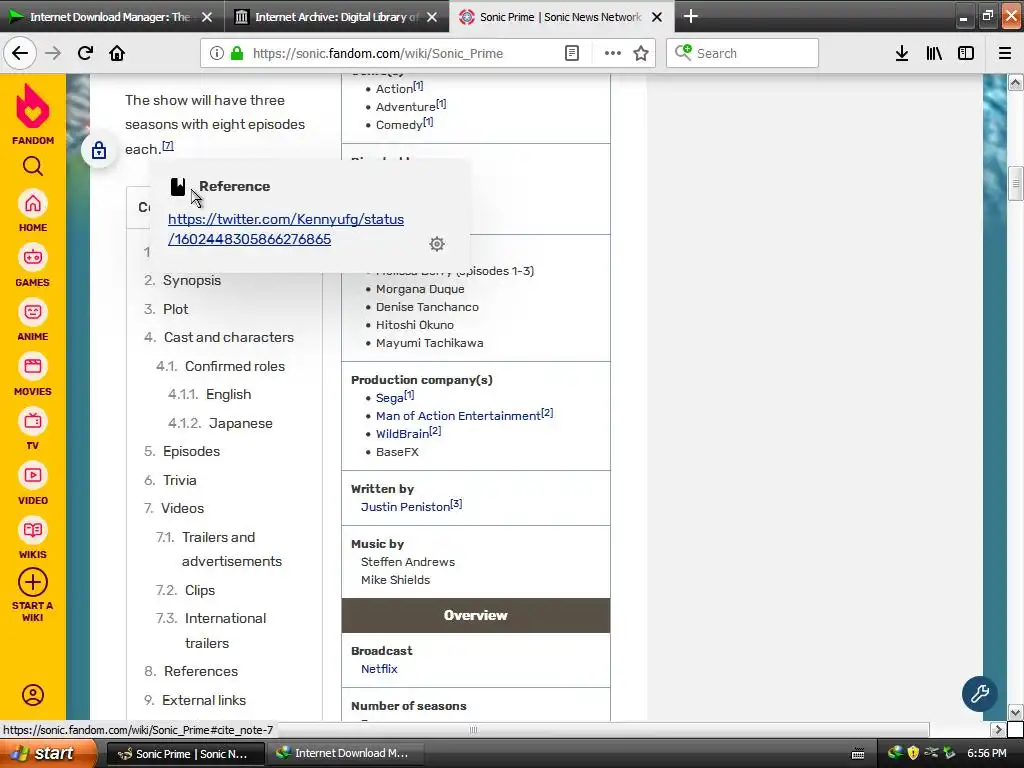
Task: Open Man of Action Entertainment link
Action: tap(458, 416)
